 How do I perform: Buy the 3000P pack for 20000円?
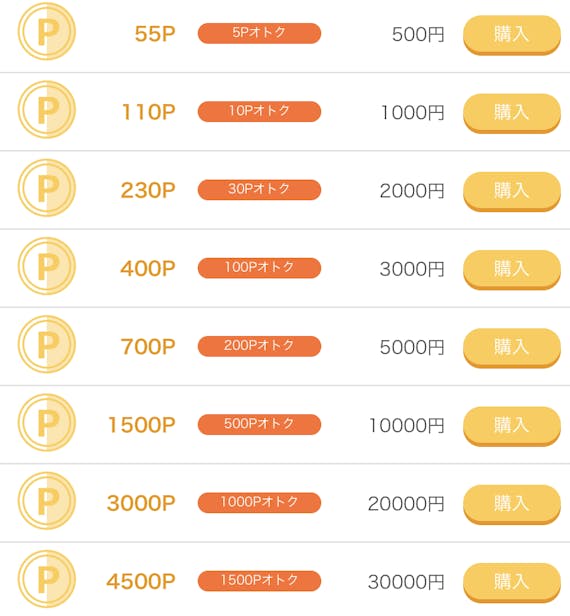point(512,504)
